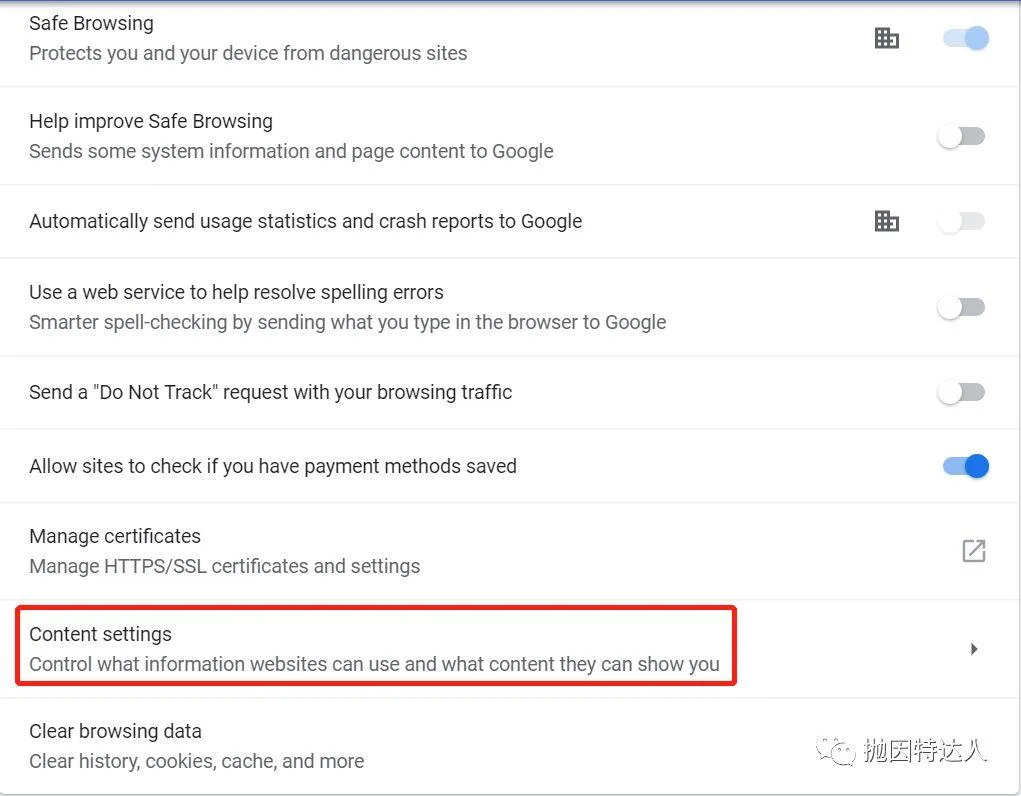Toggle the Safe Browsing switch
The width and height of the screenshot is (1021, 796).
[x=966, y=38]
